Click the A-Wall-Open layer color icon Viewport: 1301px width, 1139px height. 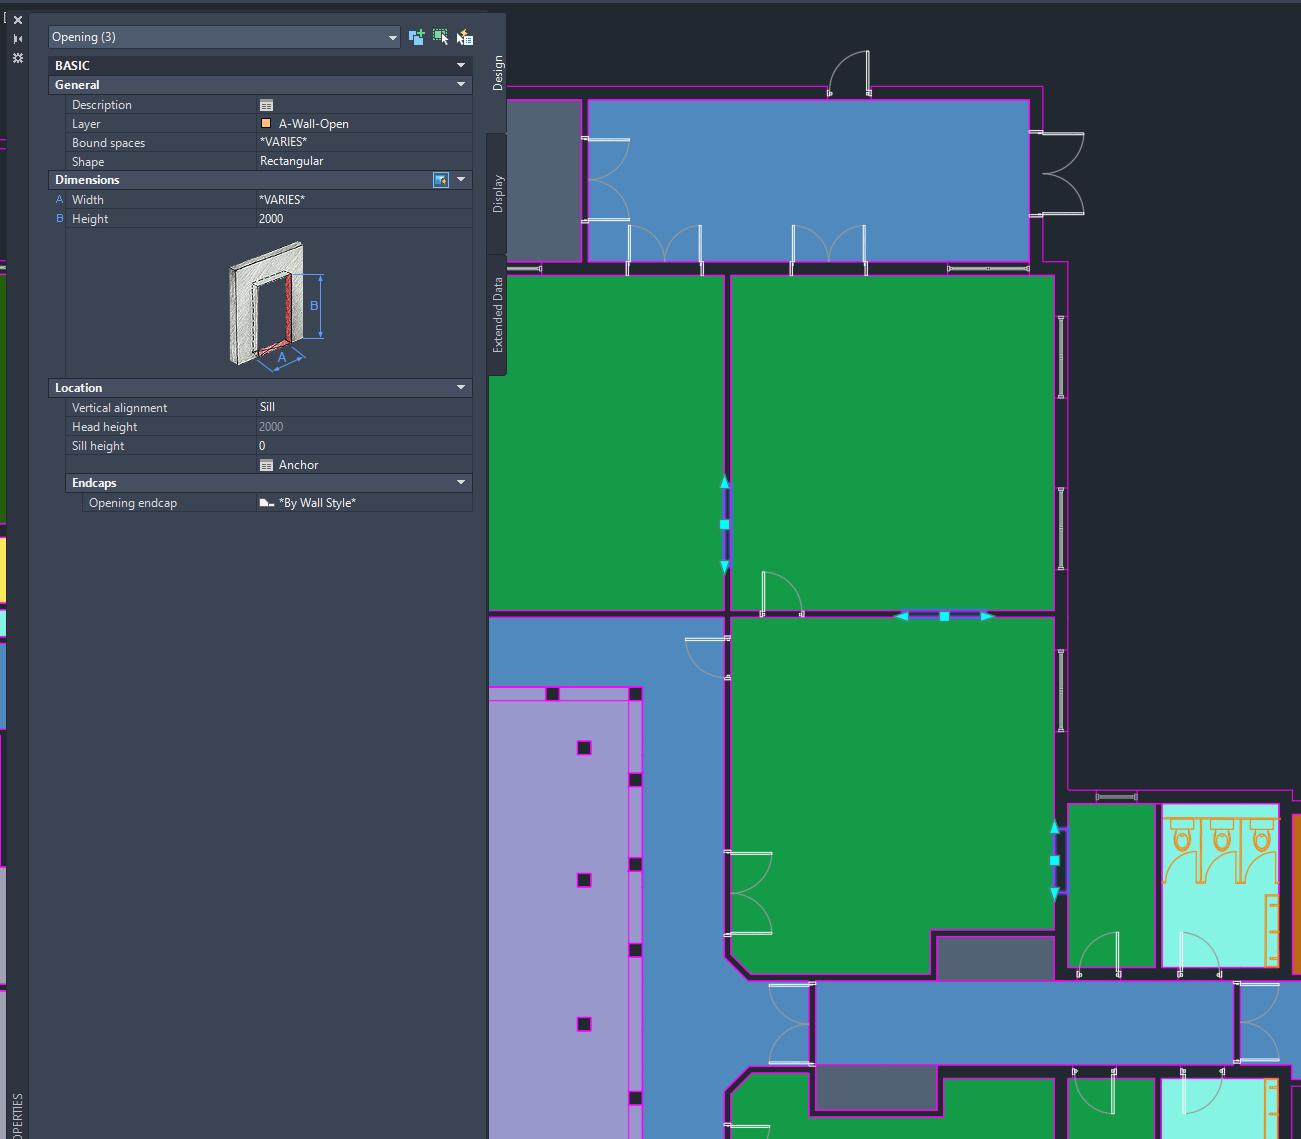pos(265,123)
